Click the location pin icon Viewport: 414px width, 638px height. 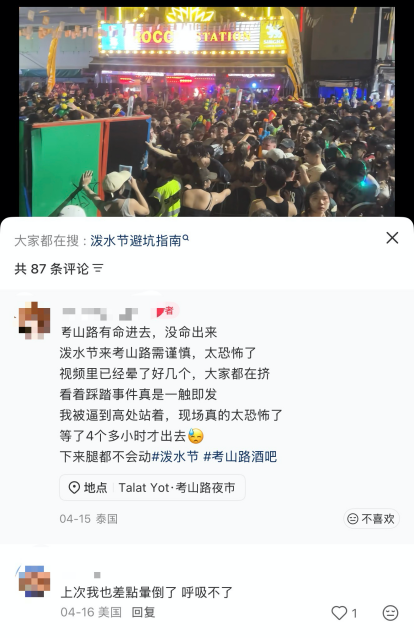tap(74, 487)
